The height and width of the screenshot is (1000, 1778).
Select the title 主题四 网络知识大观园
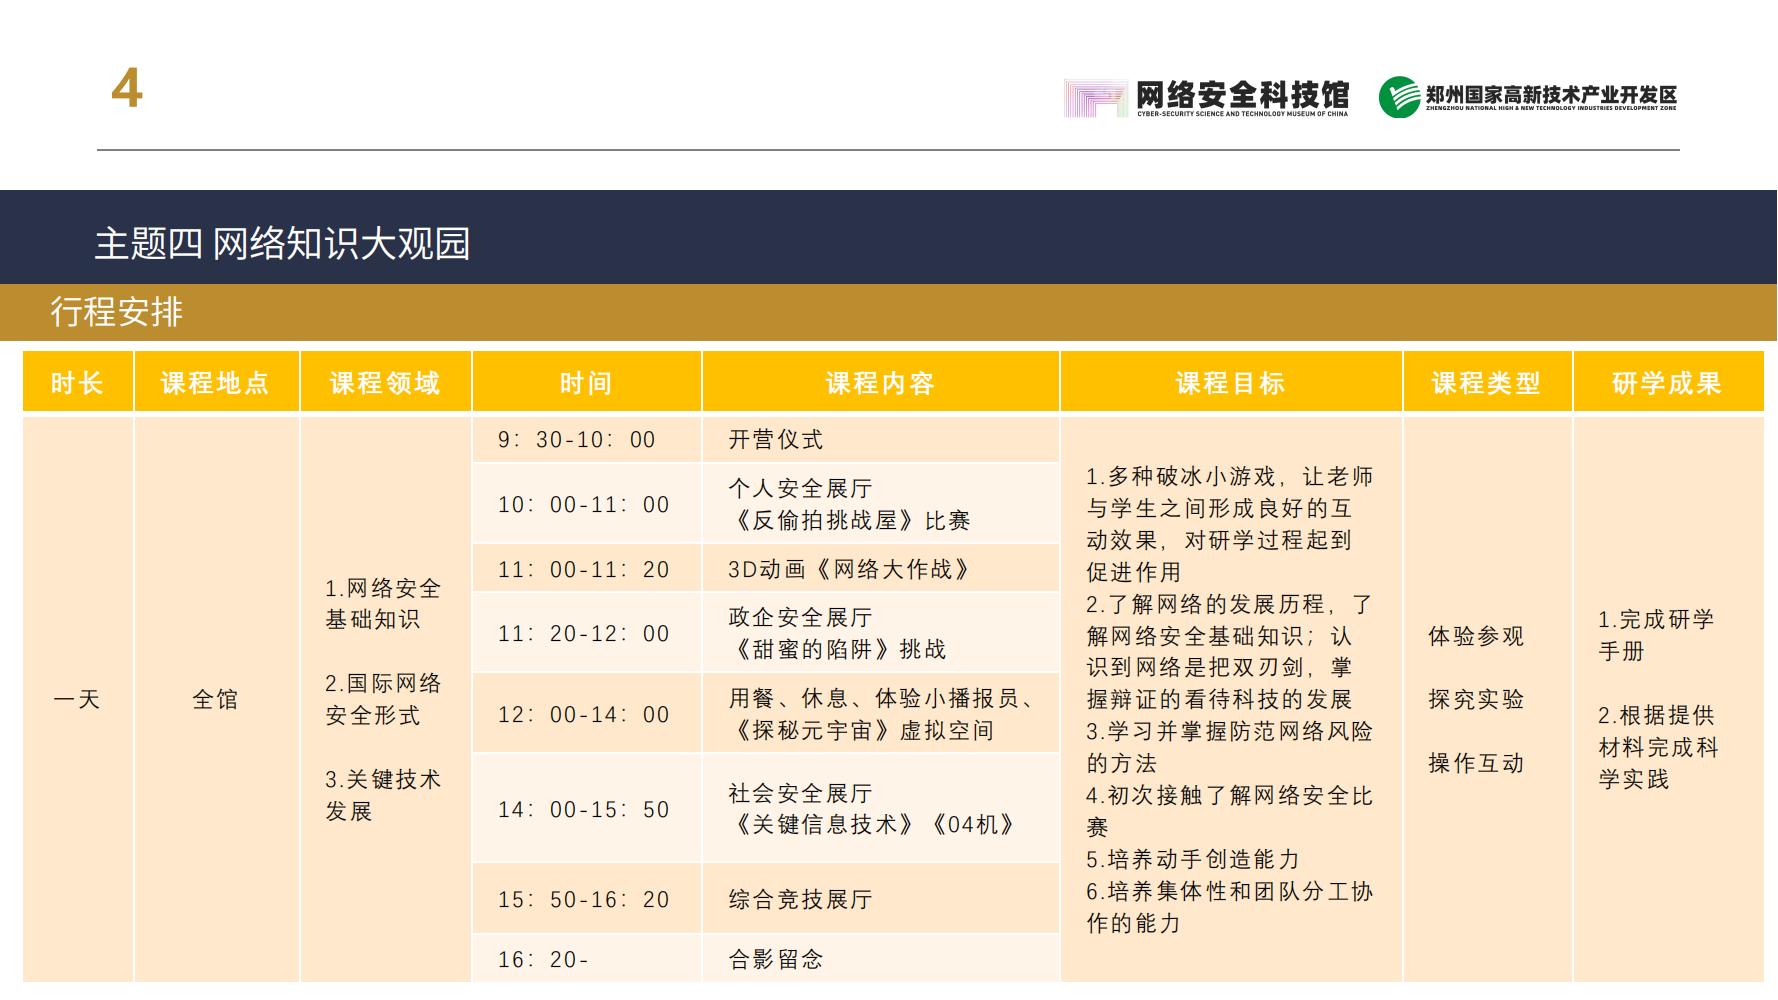[x=282, y=243]
